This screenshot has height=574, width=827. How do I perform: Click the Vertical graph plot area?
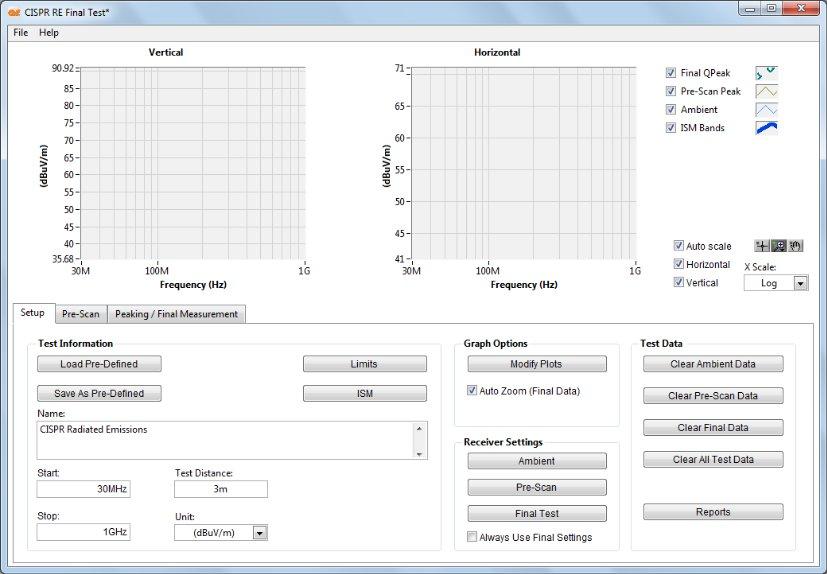[193, 164]
